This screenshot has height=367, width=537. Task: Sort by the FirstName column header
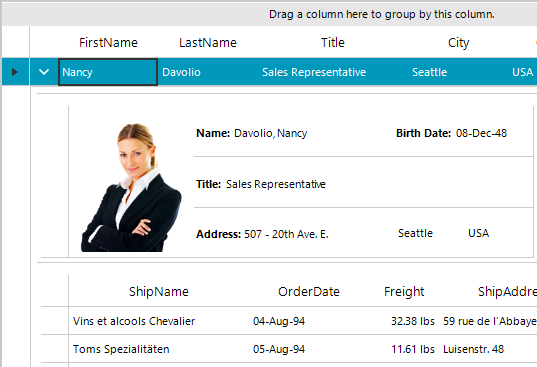pyautogui.click(x=108, y=42)
